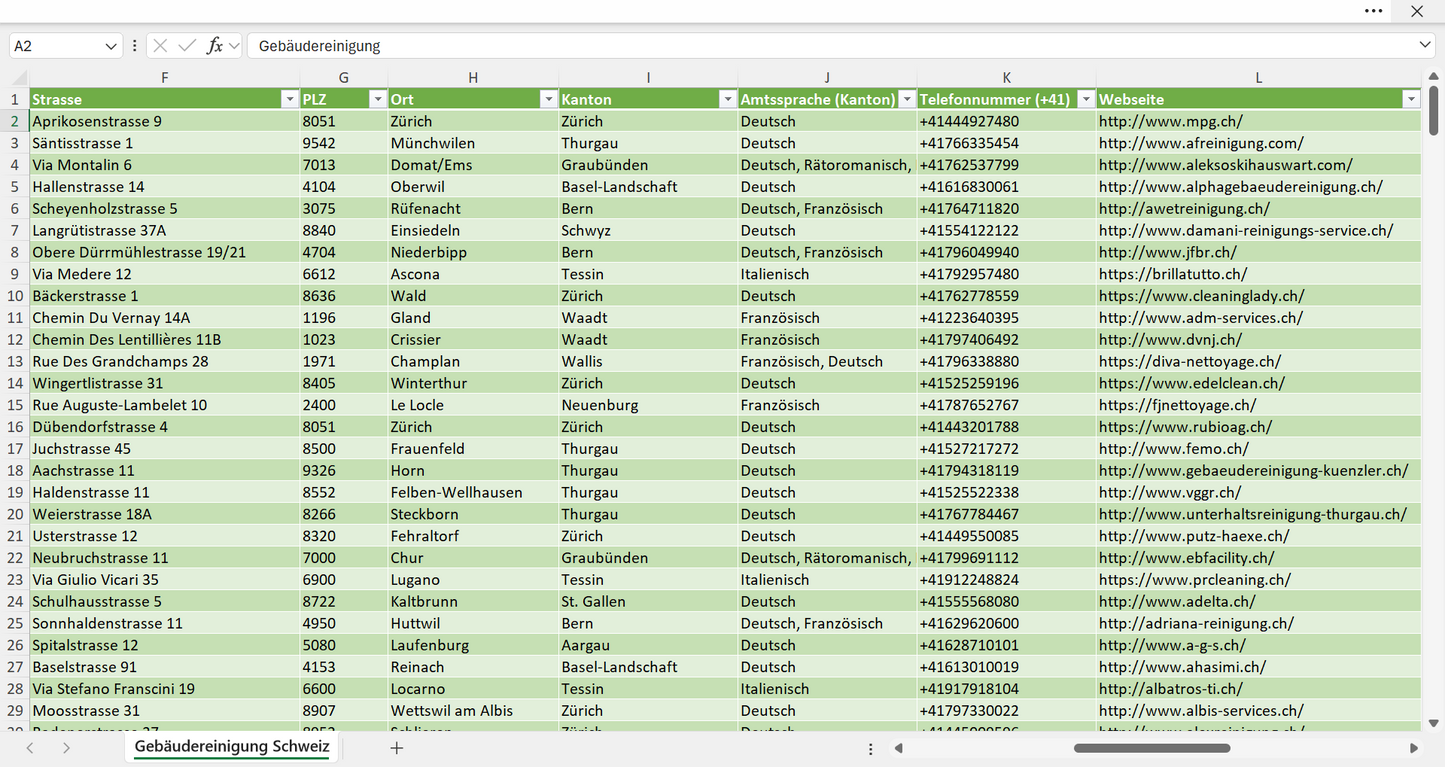Open the three-dots more options menu

(1374, 11)
